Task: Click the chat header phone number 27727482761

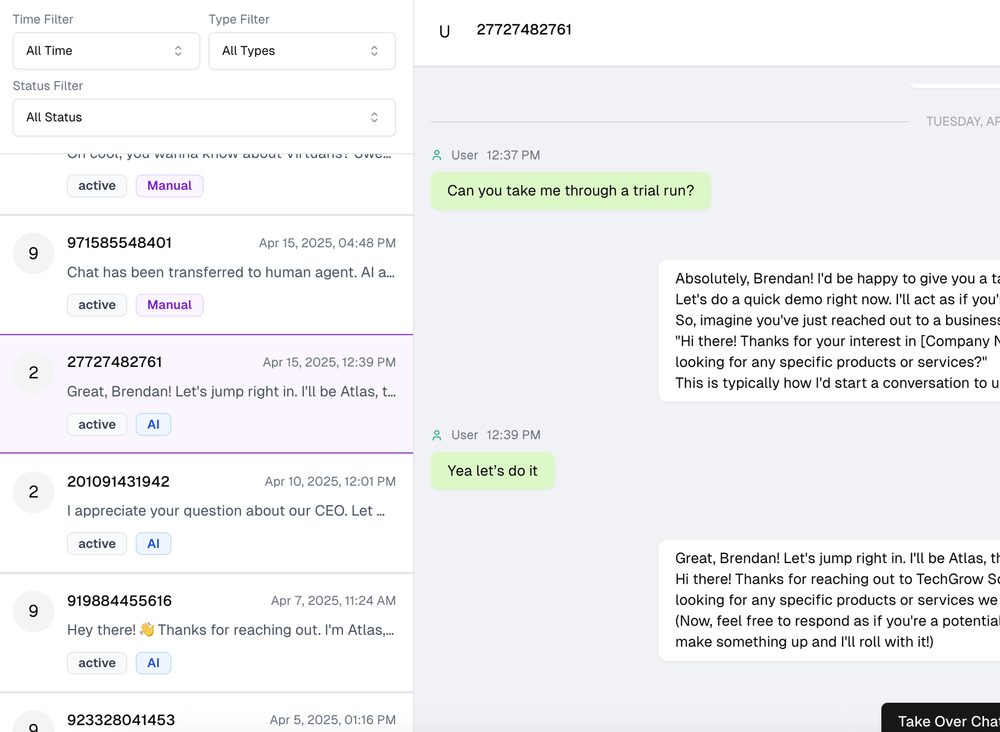Action: (524, 30)
